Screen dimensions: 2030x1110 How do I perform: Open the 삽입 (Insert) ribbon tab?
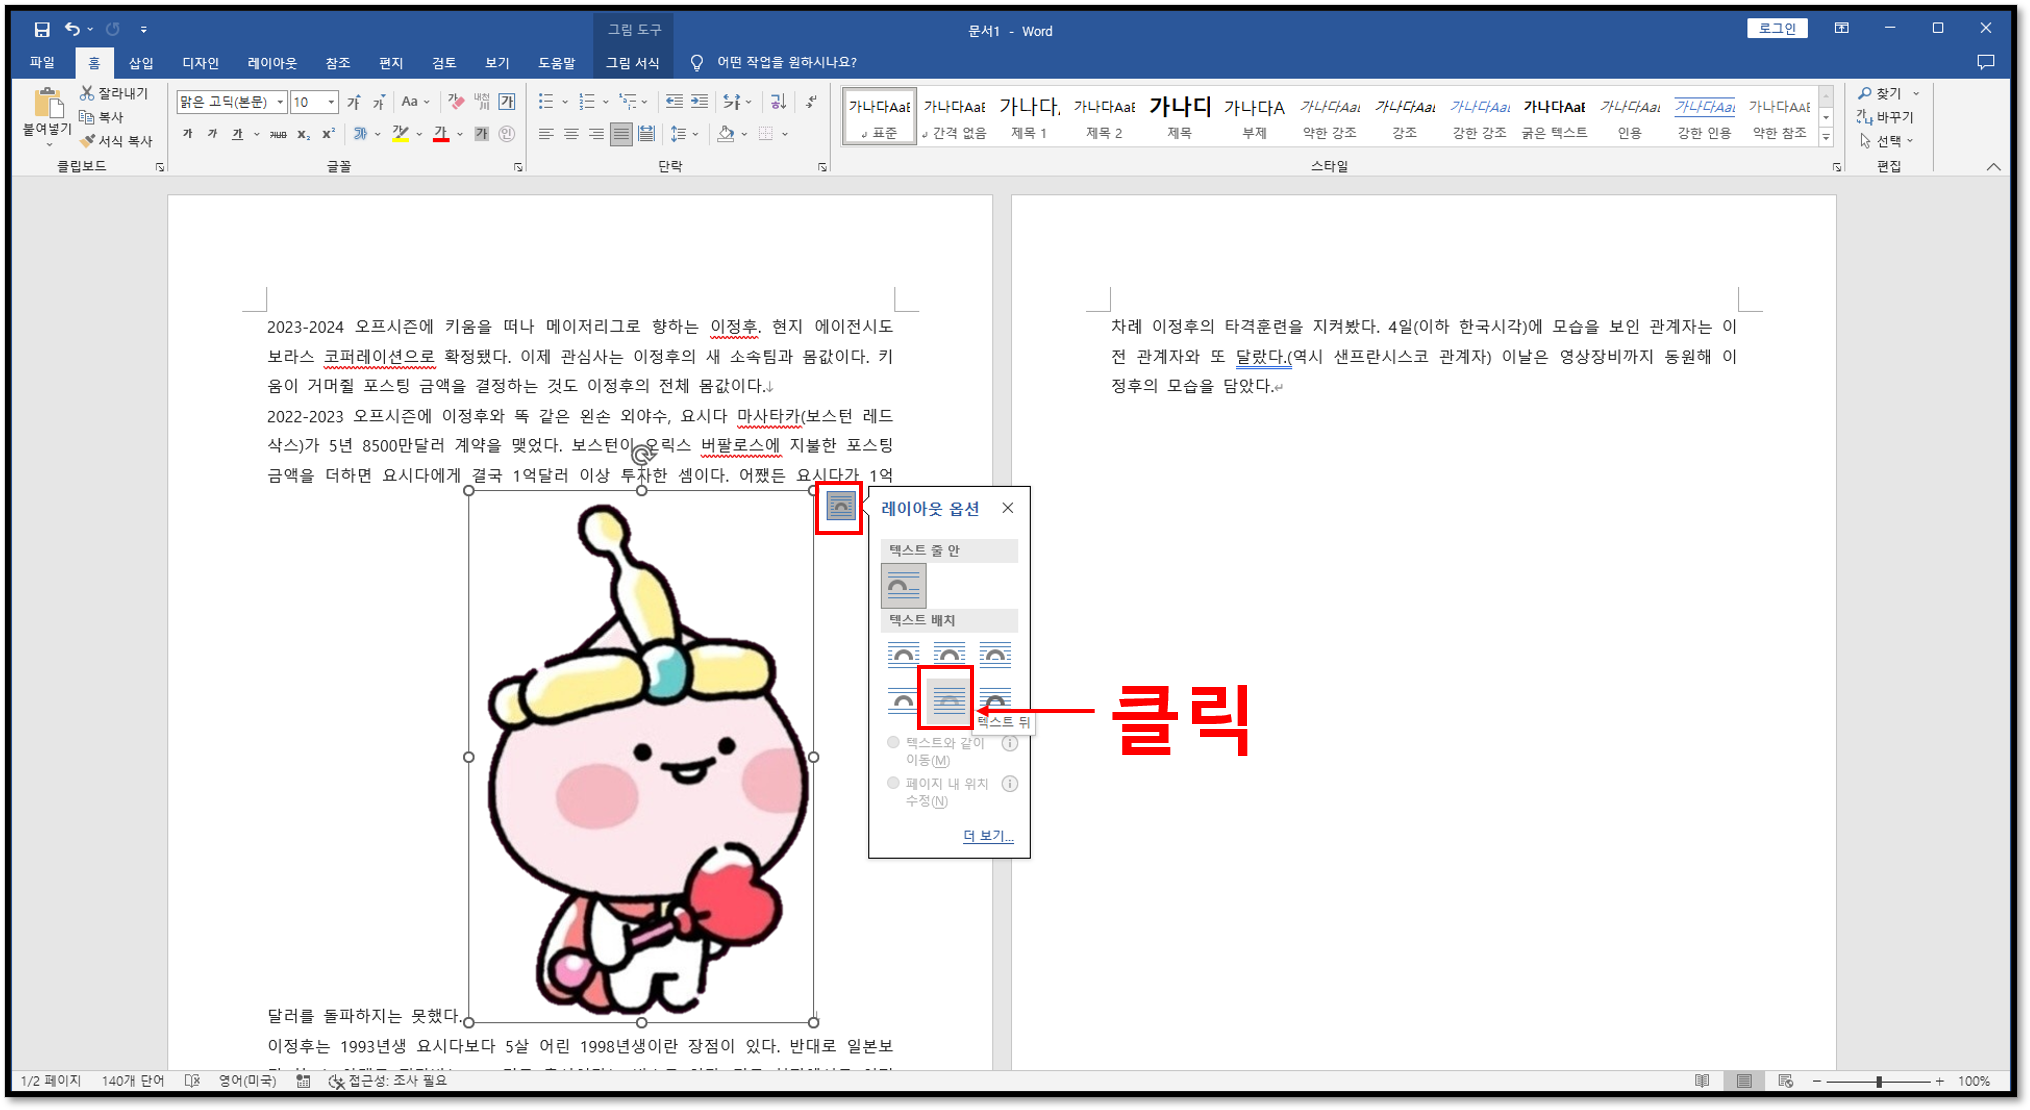141,62
